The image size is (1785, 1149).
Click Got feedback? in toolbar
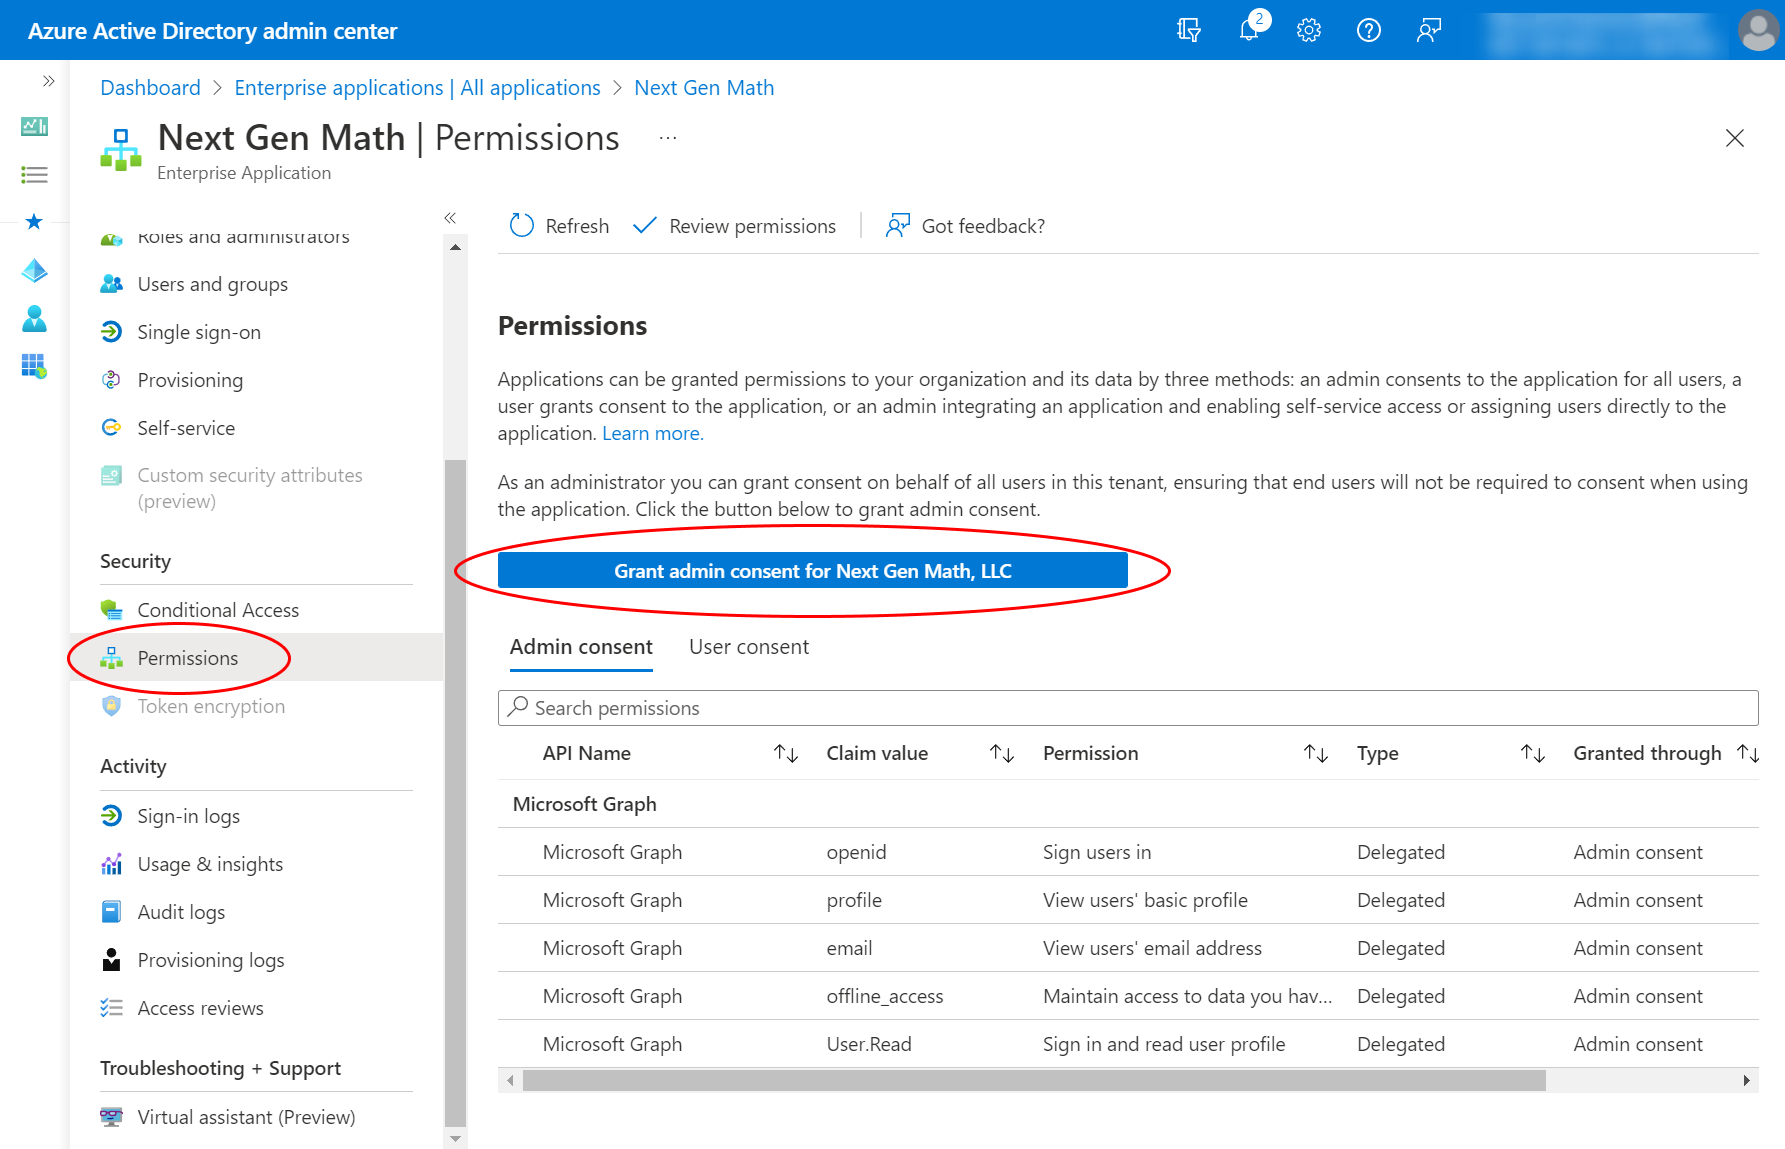click(x=965, y=226)
